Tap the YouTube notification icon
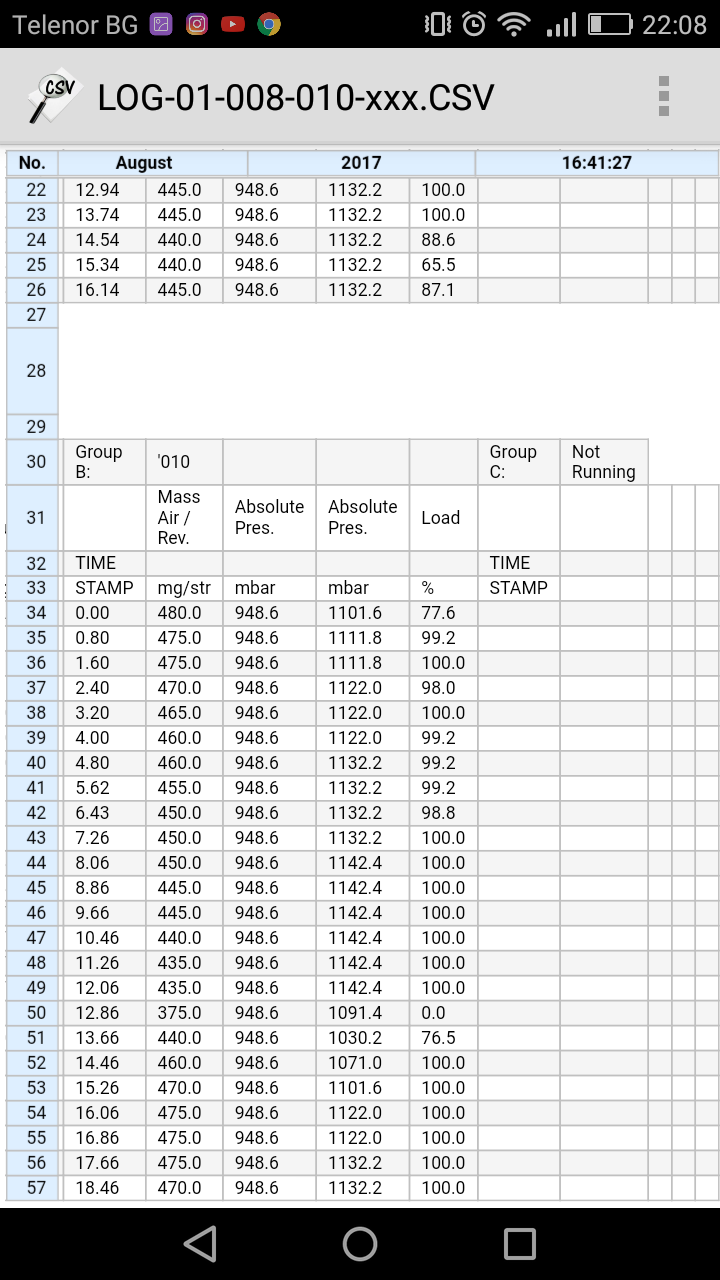Screen dimensions: 720x1280 click(x=233, y=24)
